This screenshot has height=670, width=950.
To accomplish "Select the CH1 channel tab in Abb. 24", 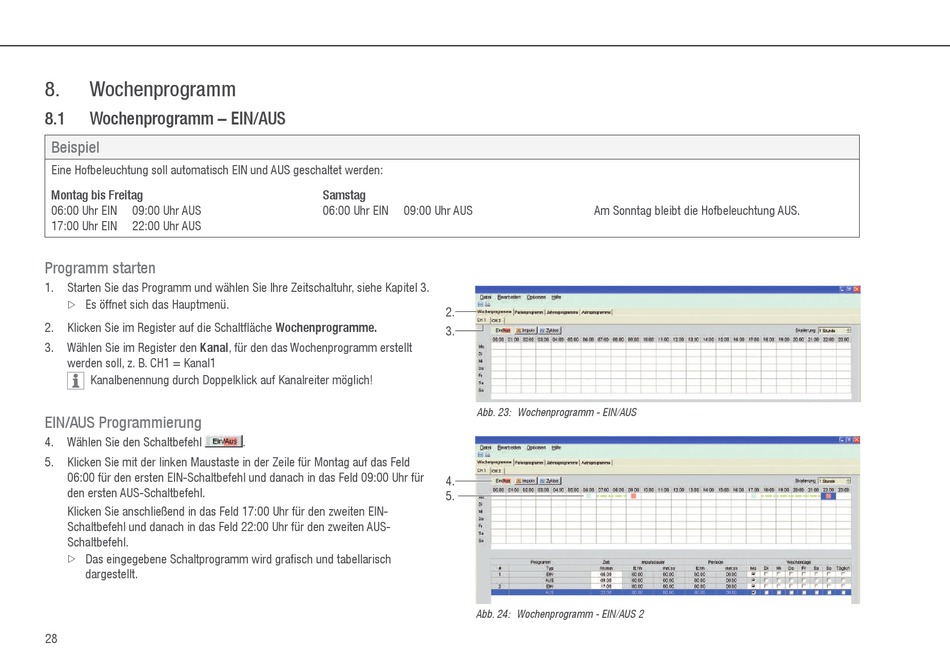I will [482, 470].
